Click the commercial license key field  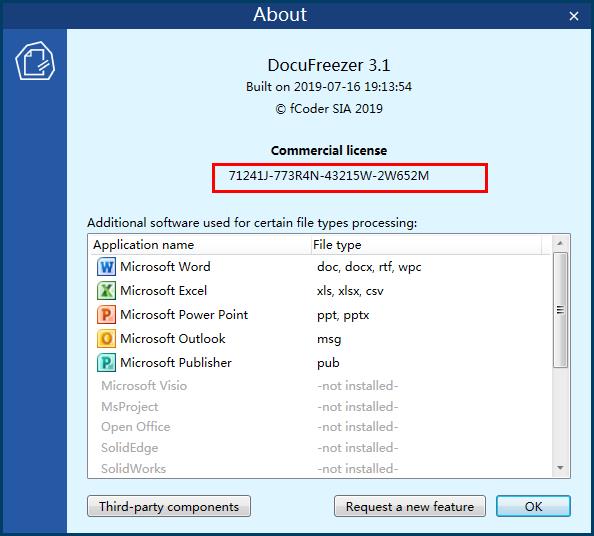[x=350, y=178]
